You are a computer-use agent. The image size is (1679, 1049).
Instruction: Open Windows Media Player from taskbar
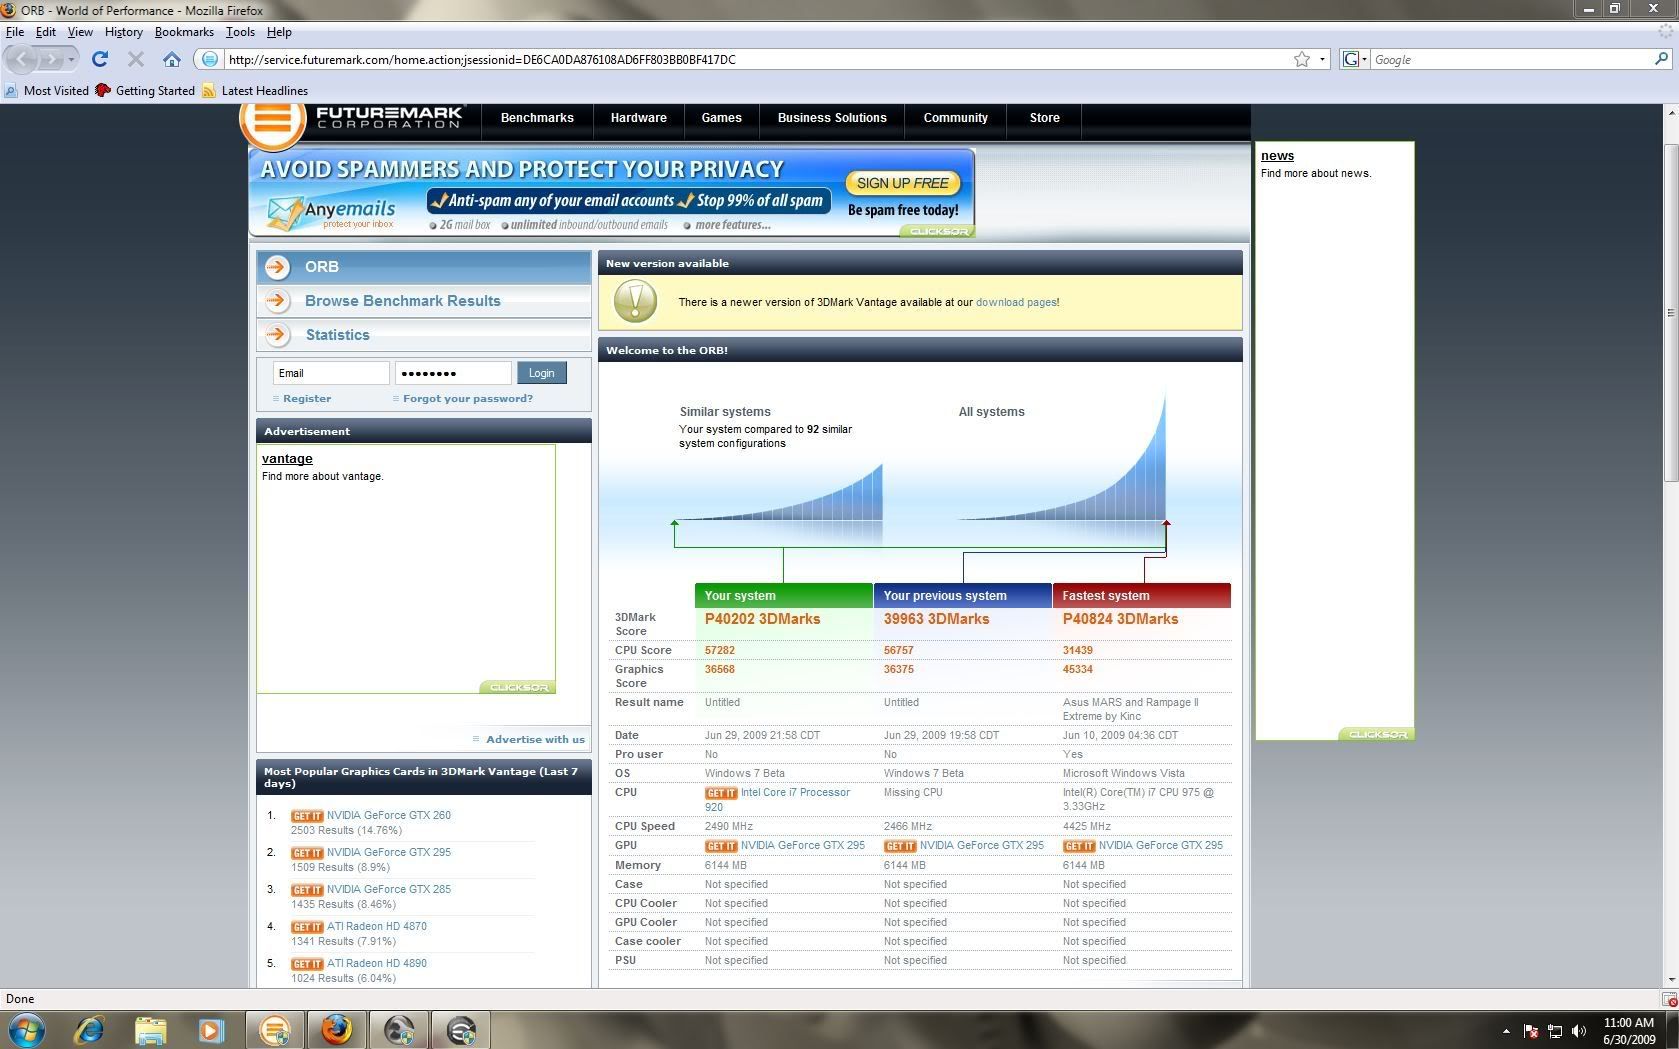click(211, 1030)
